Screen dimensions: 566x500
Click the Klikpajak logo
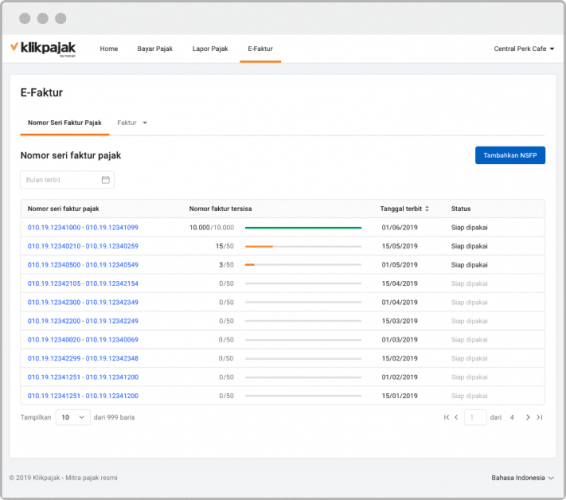[x=43, y=48]
